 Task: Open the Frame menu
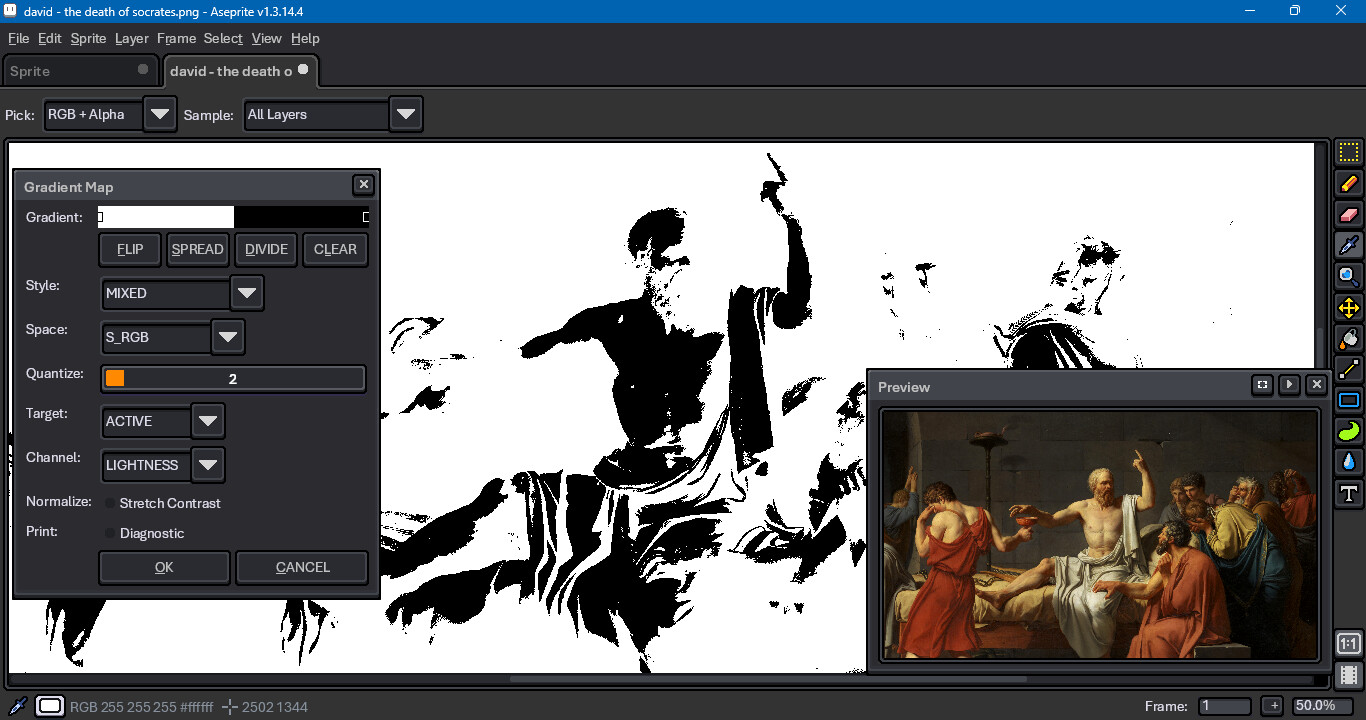point(176,38)
